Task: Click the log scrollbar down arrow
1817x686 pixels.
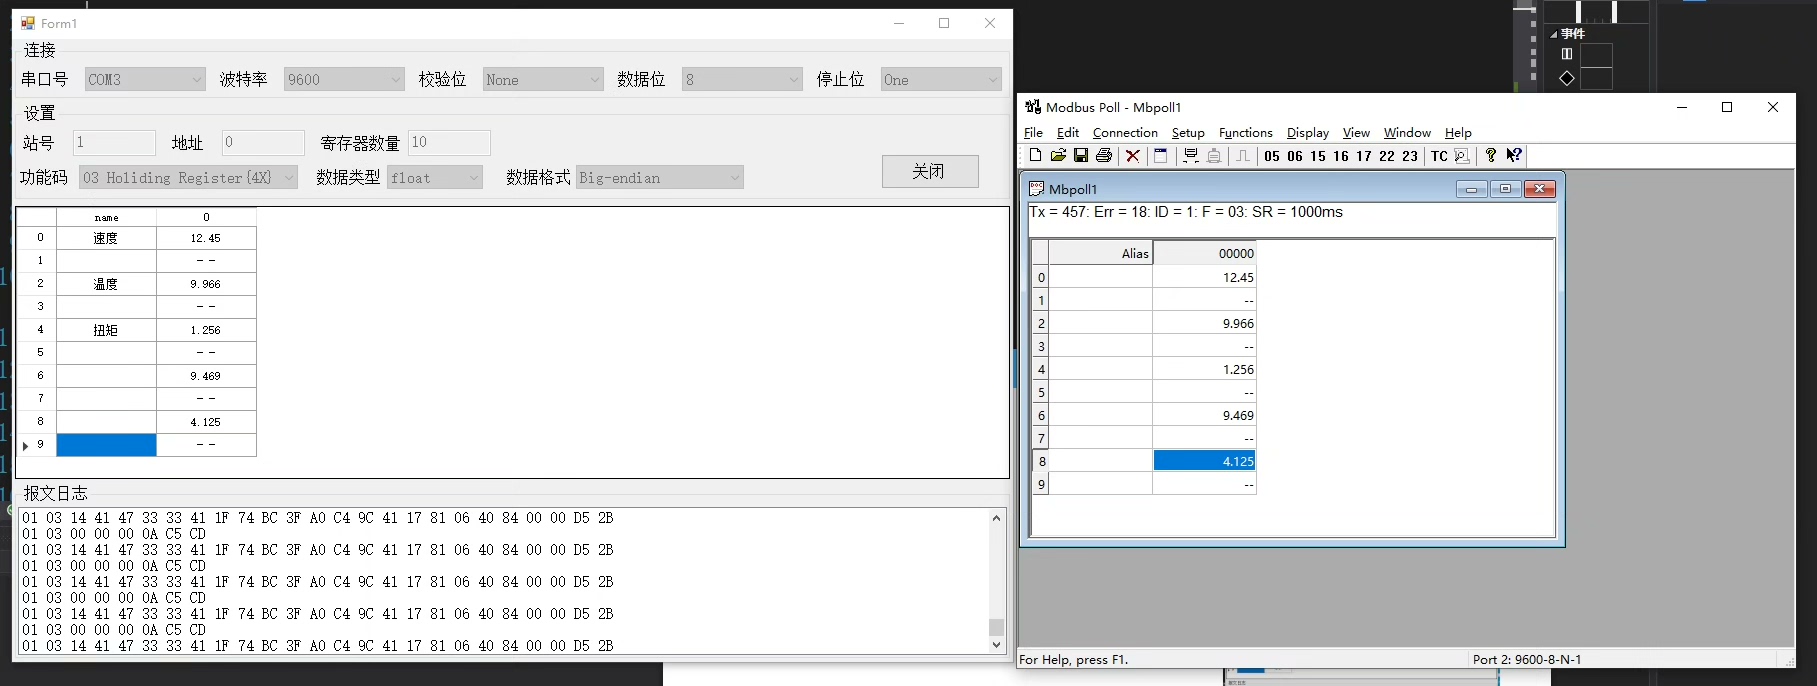Action: pyautogui.click(x=996, y=645)
